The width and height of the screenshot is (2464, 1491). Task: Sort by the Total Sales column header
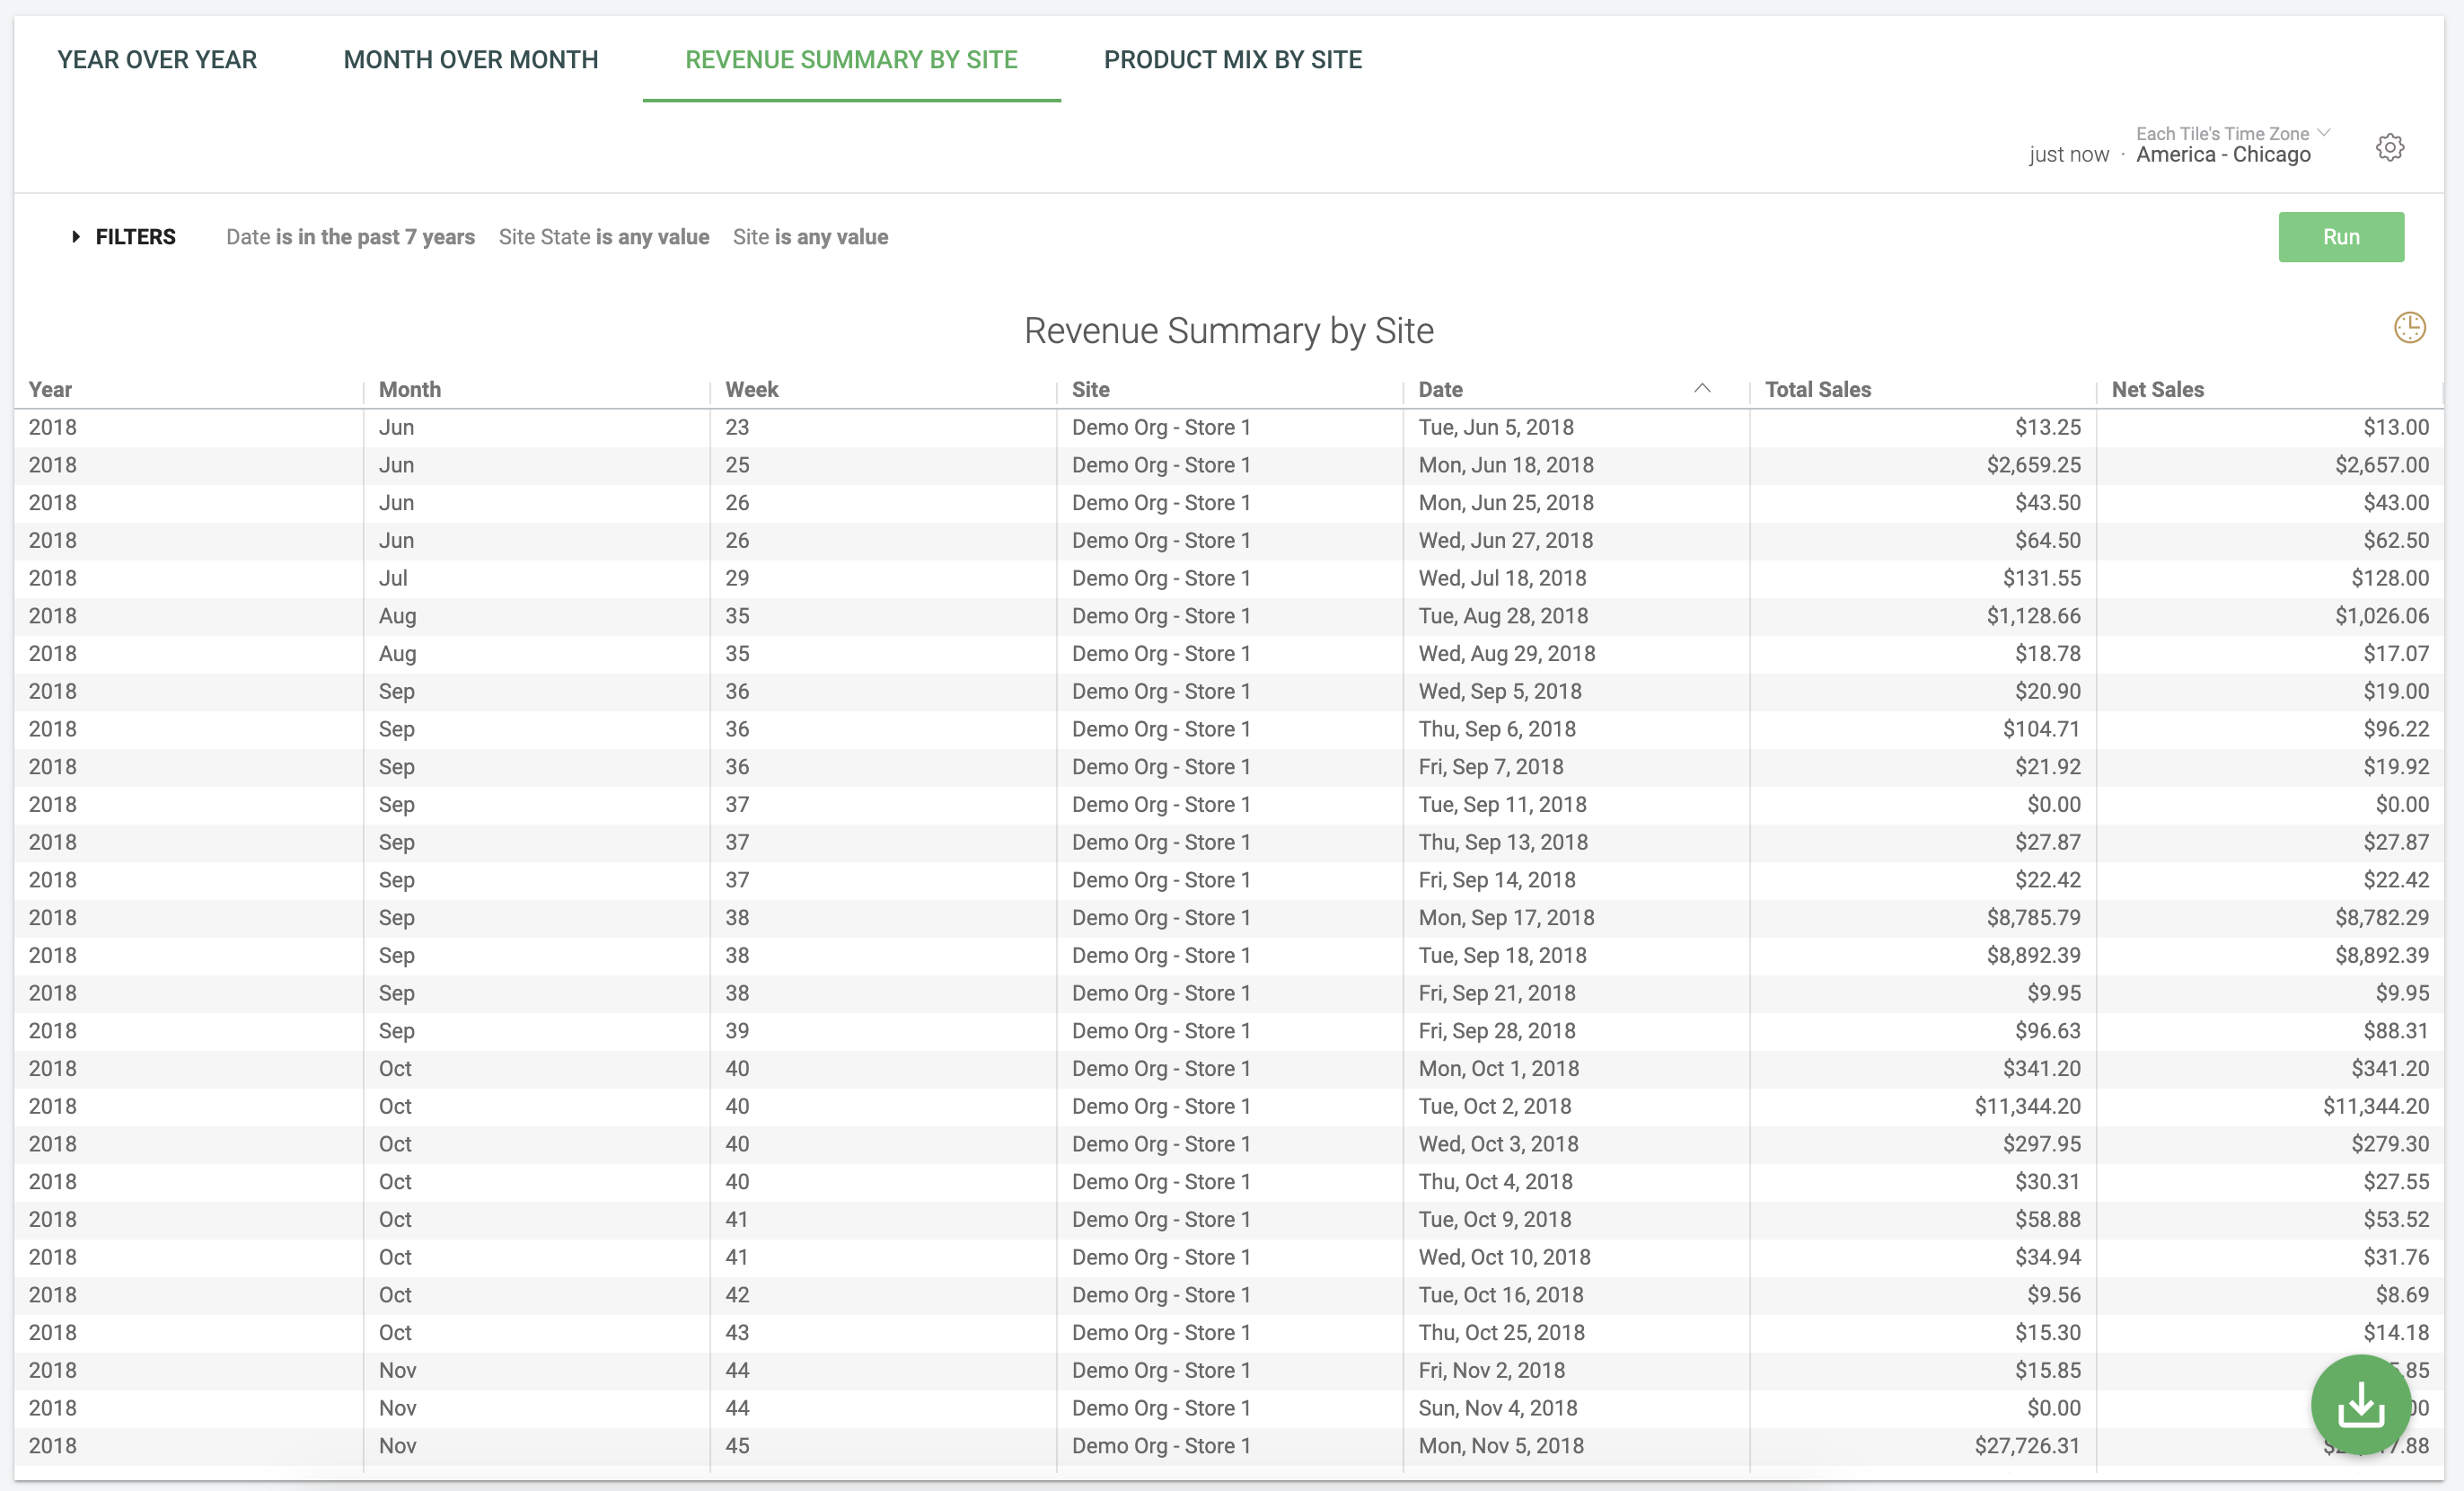point(1817,389)
